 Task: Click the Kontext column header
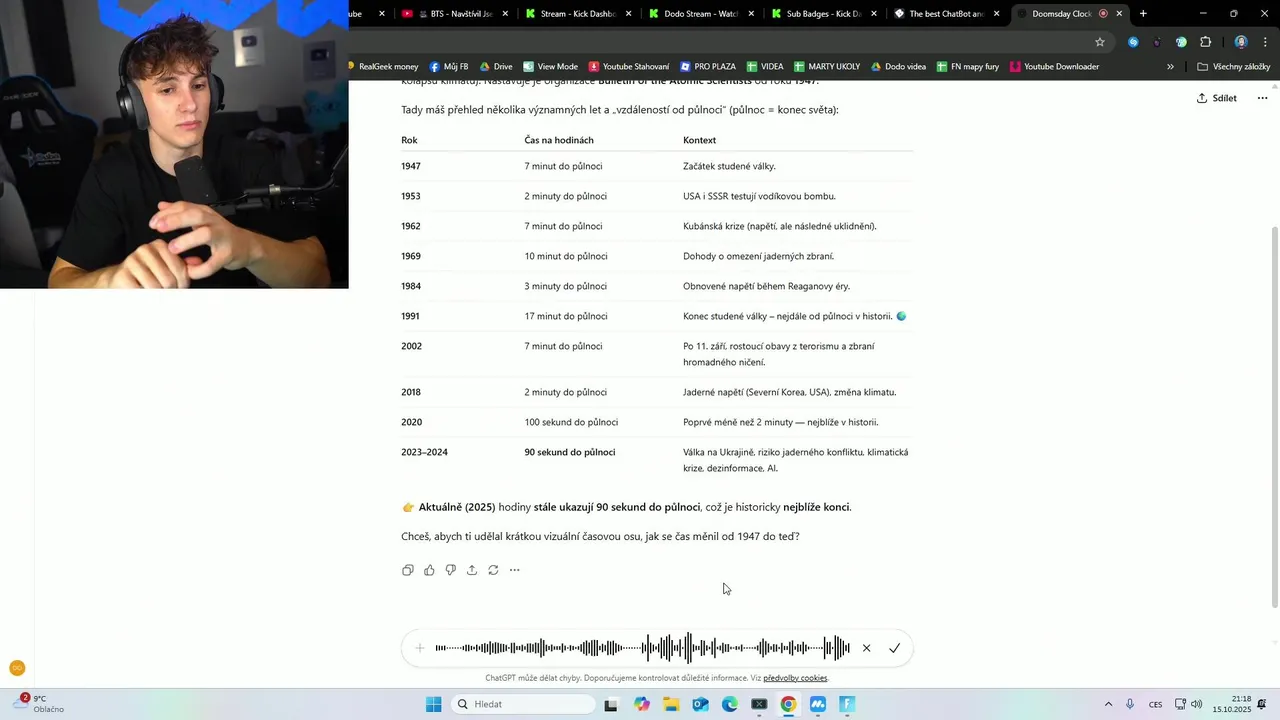pyautogui.click(x=699, y=140)
